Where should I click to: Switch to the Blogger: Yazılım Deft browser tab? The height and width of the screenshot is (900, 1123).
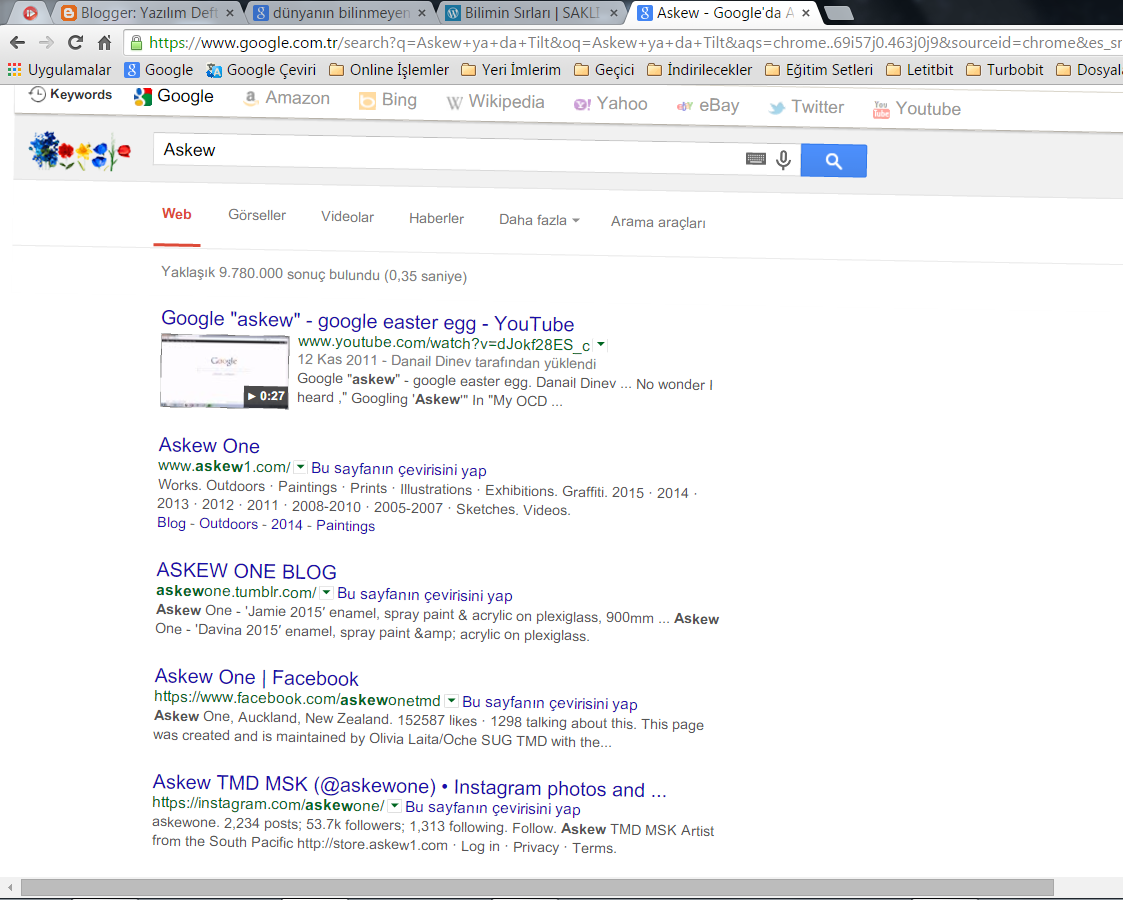[148, 13]
